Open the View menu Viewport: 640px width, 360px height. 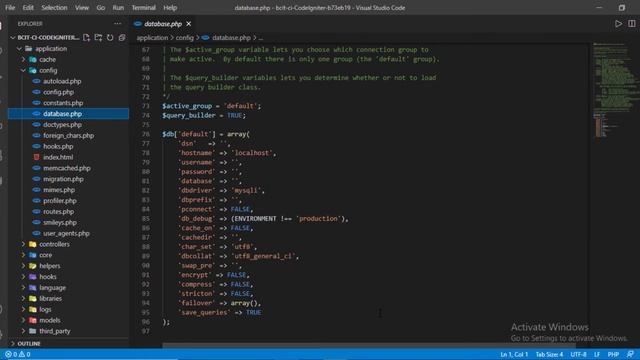pyautogui.click(x=82, y=8)
